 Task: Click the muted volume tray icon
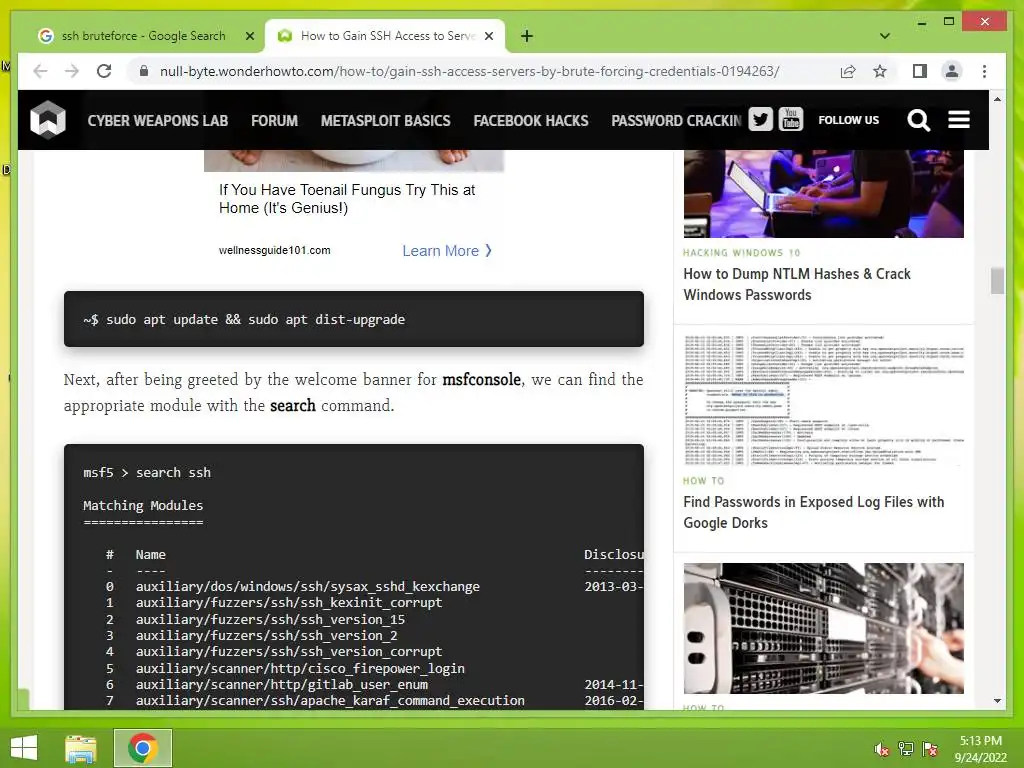[x=882, y=749]
